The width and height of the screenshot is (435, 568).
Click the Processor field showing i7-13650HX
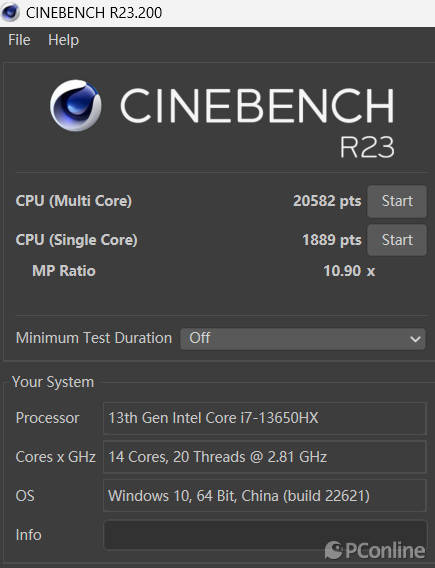point(265,418)
